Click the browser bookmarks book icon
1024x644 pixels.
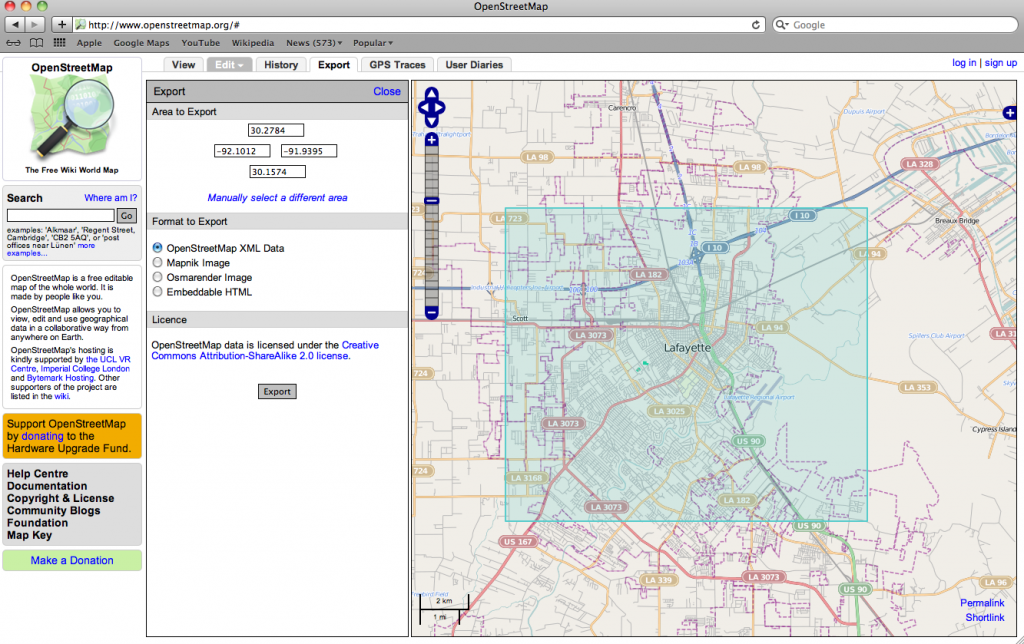pyautogui.click(x=36, y=43)
